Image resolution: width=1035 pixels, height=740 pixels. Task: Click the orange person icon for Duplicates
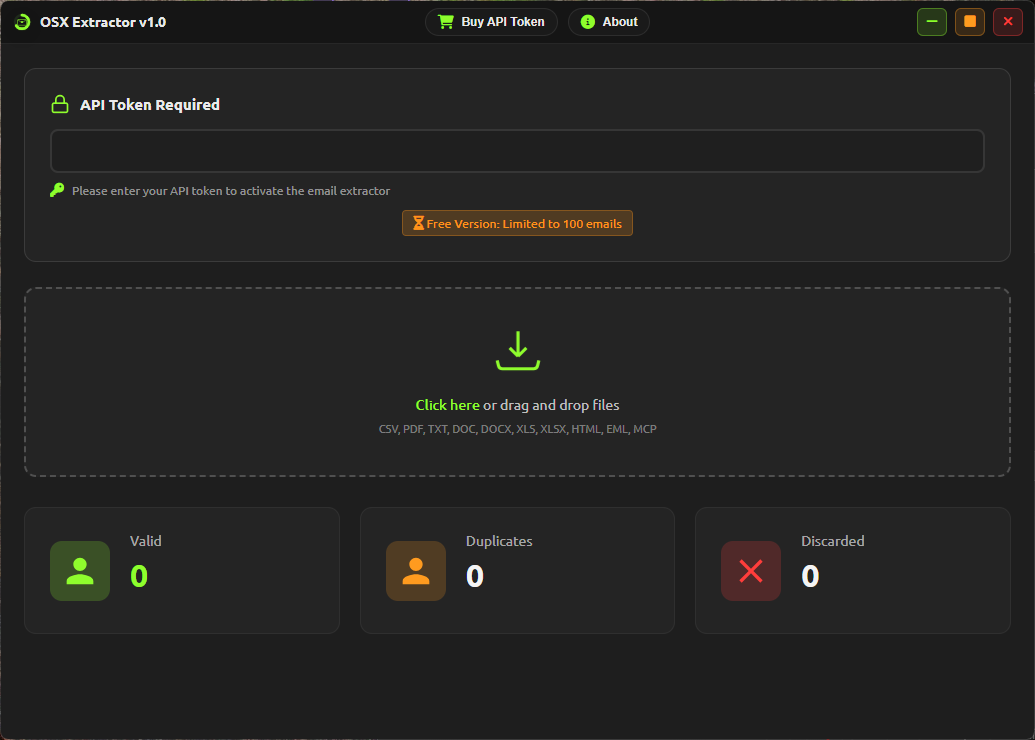pos(415,571)
